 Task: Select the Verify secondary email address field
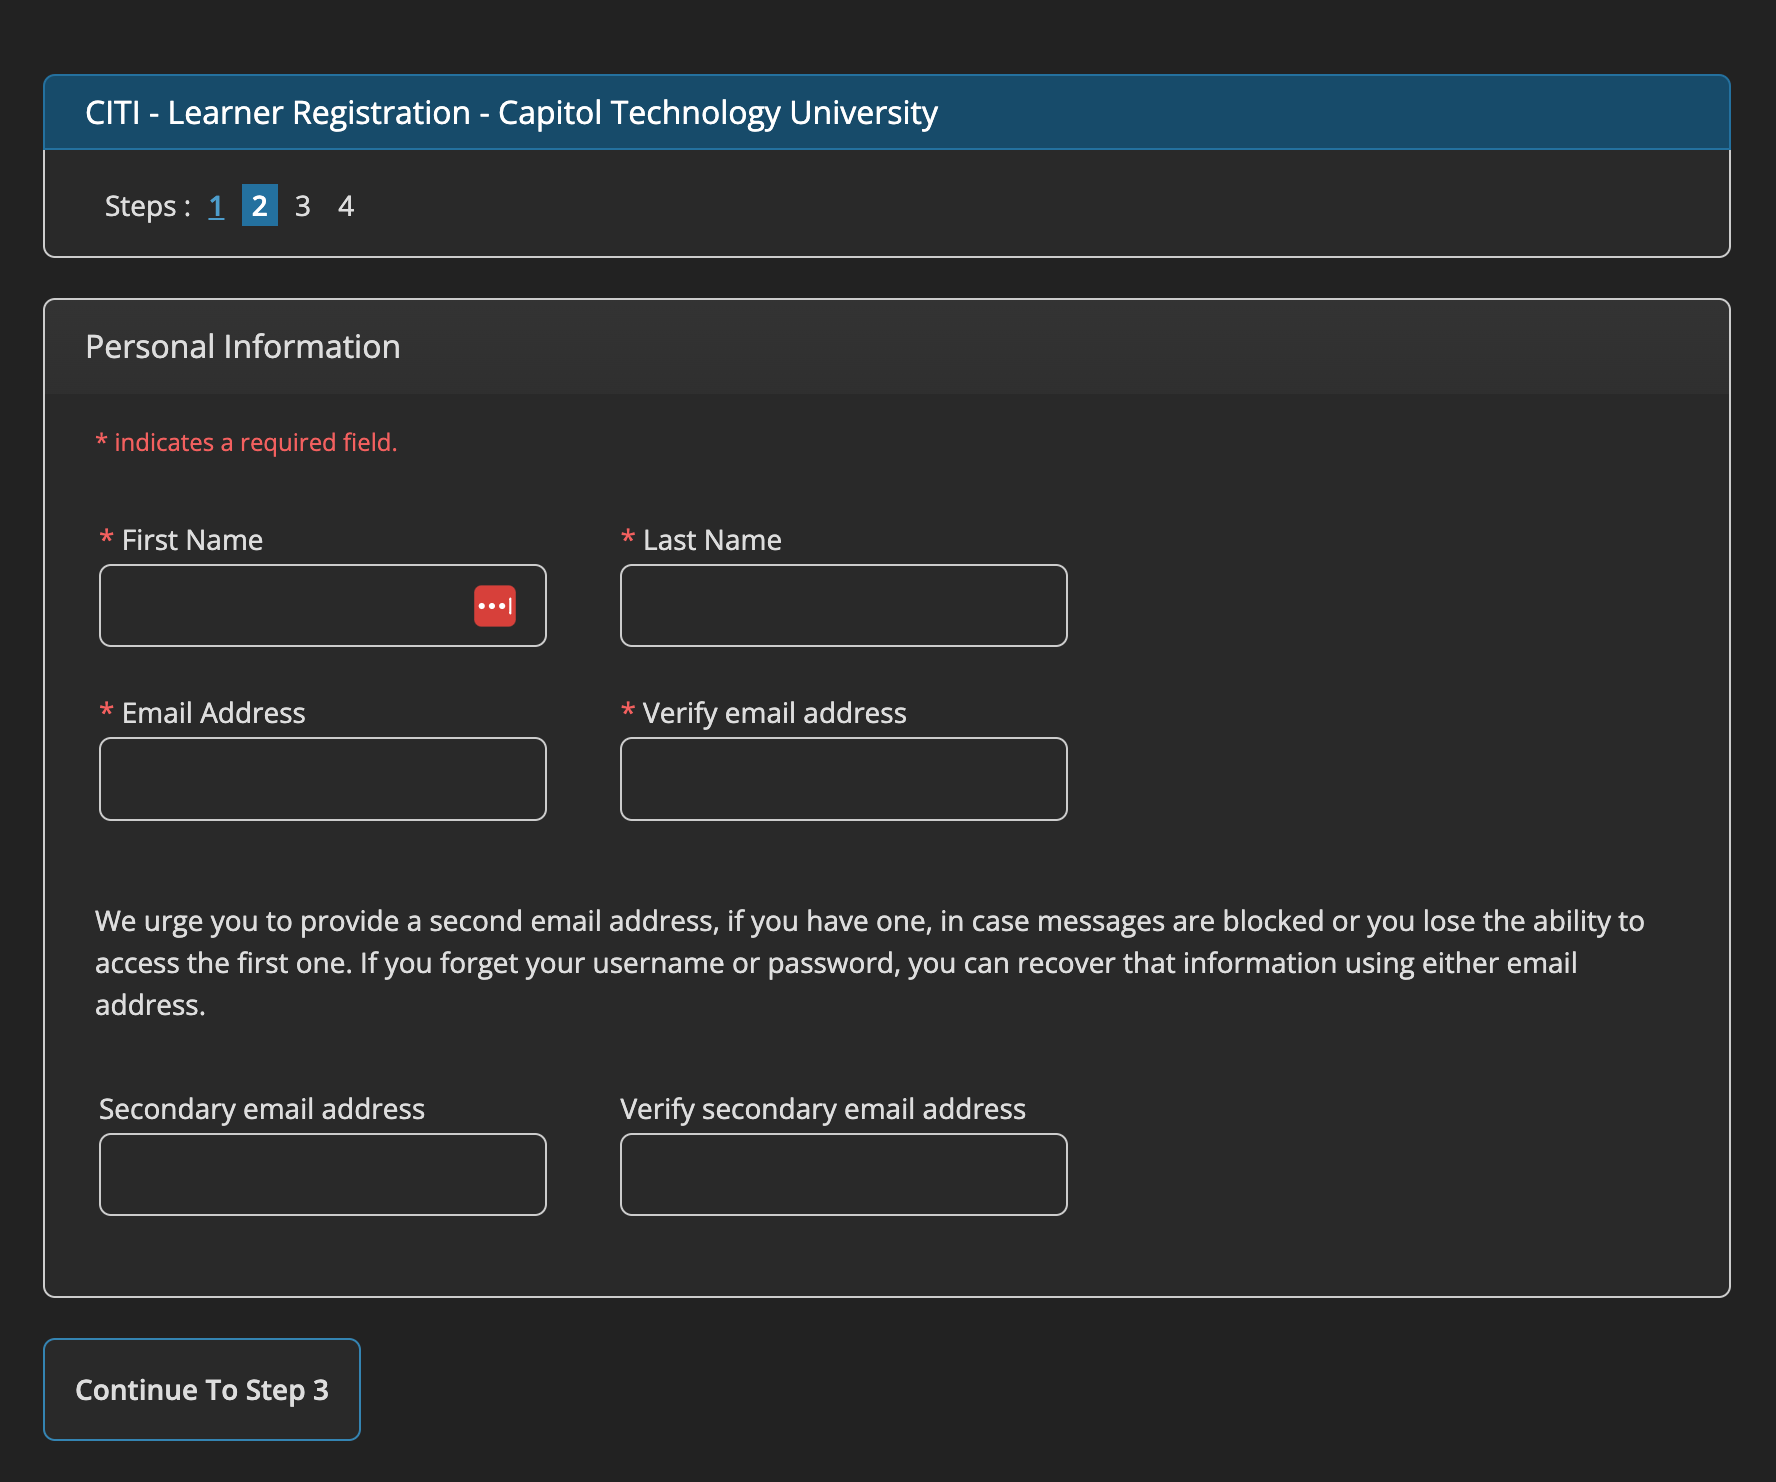pos(843,1174)
